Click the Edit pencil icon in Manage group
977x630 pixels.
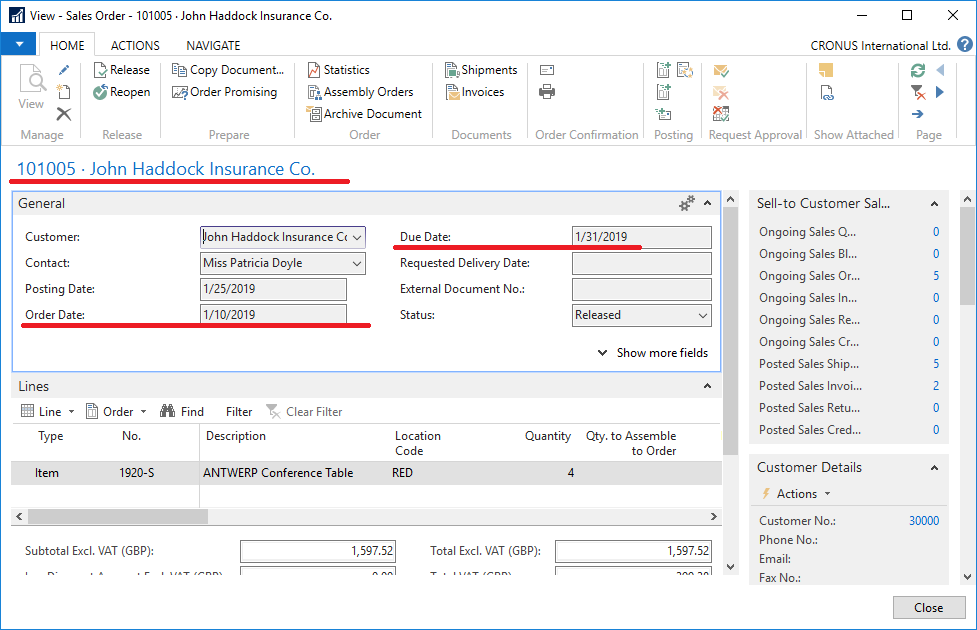pos(64,70)
